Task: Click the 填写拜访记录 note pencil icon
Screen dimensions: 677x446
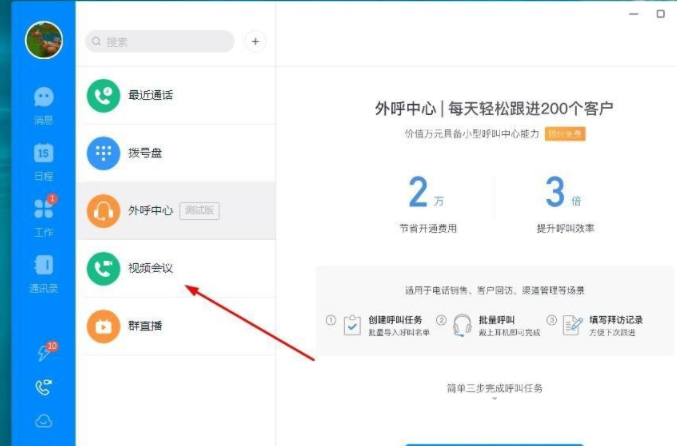Action: click(x=573, y=325)
